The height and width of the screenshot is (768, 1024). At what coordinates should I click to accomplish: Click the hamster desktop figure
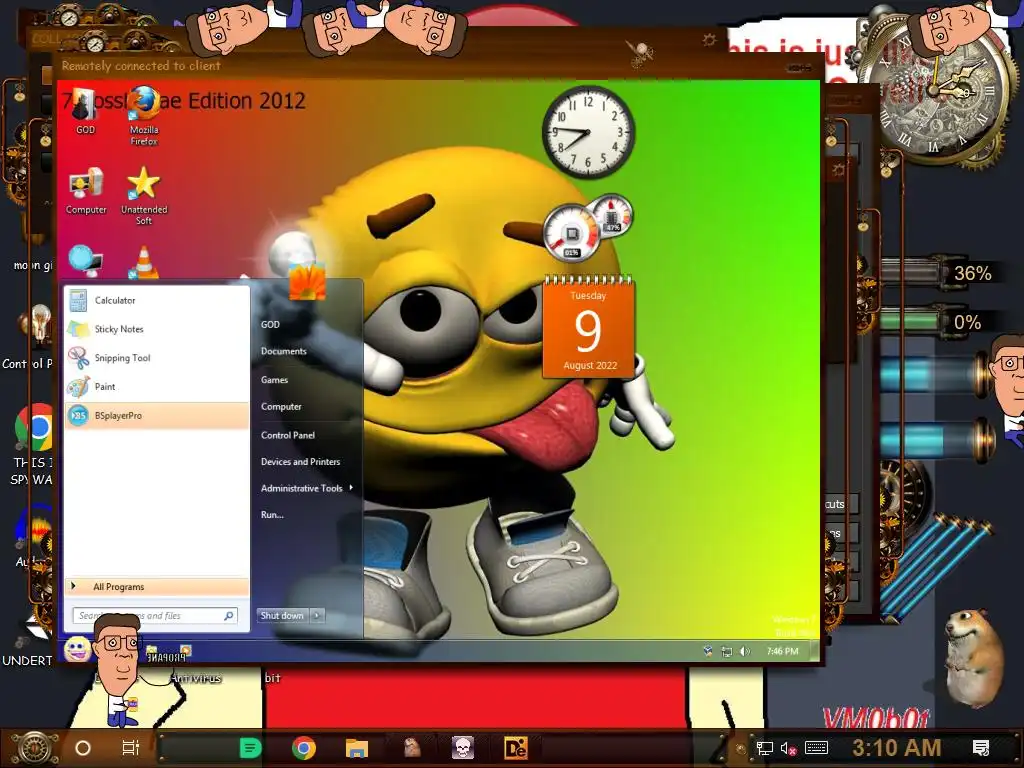tap(973, 656)
